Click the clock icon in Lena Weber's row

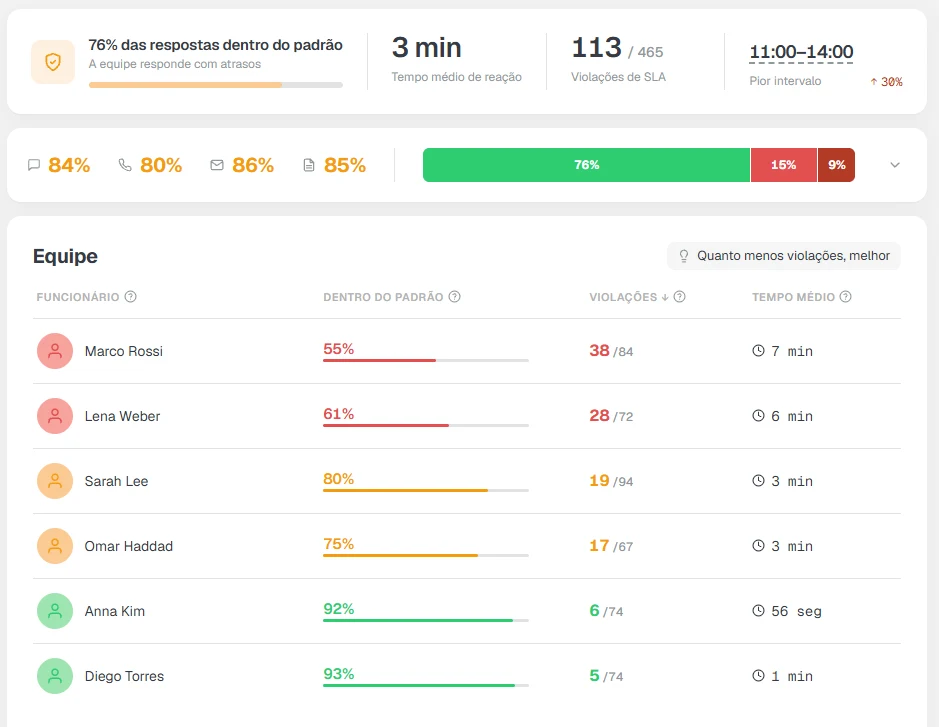coord(758,415)
